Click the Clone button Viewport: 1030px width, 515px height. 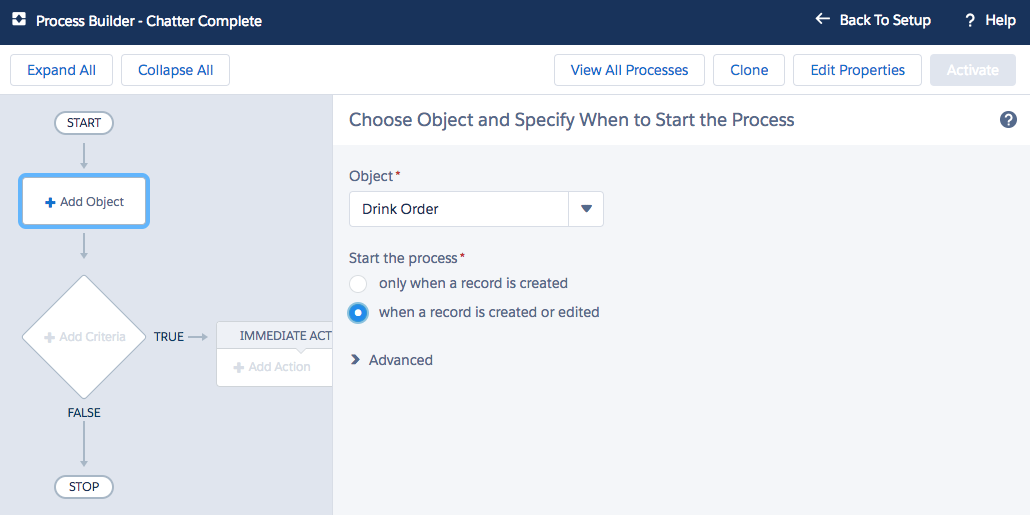click(x=749, y=70)
